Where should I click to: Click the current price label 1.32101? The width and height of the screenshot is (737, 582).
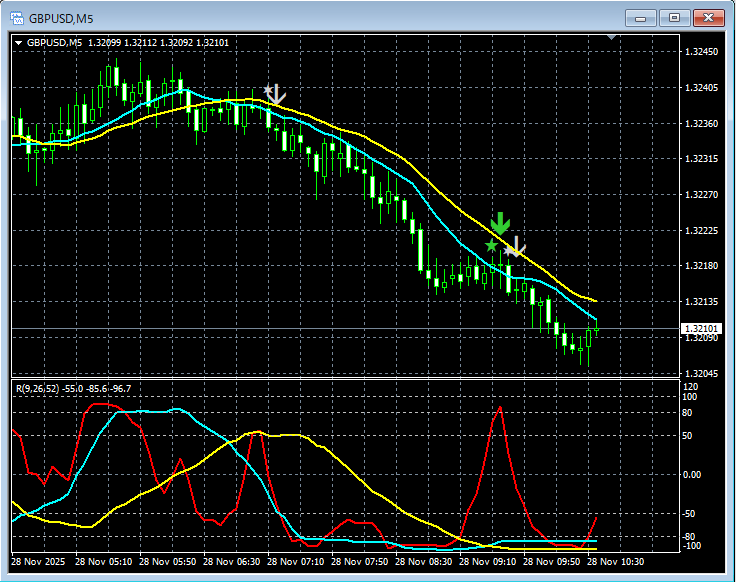[701, 329]
